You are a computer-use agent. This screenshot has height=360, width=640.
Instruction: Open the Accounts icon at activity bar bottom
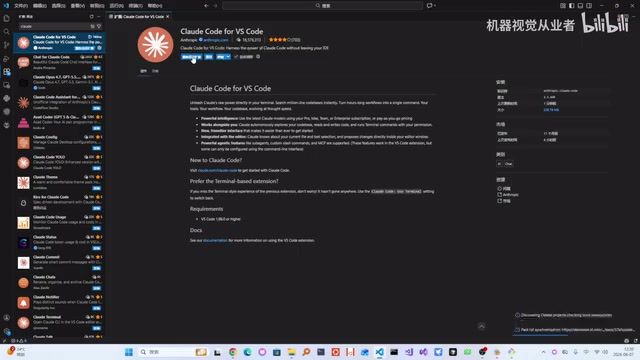[7, 318]
